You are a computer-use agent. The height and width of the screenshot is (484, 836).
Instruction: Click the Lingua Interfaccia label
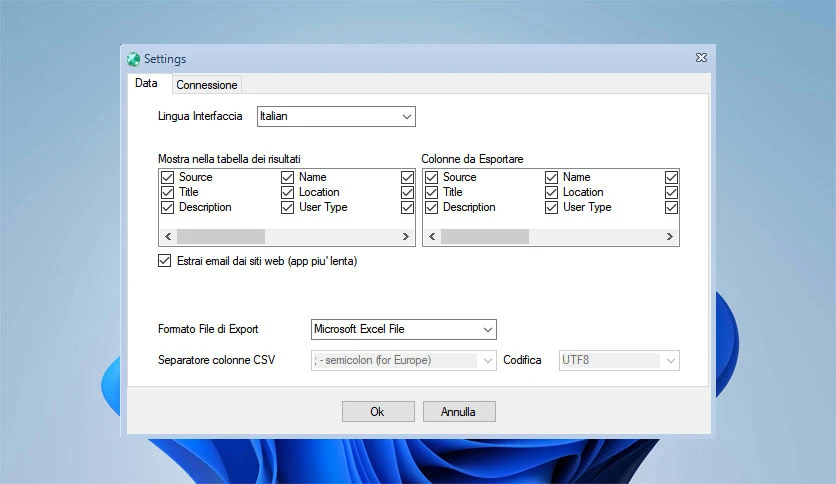pyautogui.click(x=200, y=116)
